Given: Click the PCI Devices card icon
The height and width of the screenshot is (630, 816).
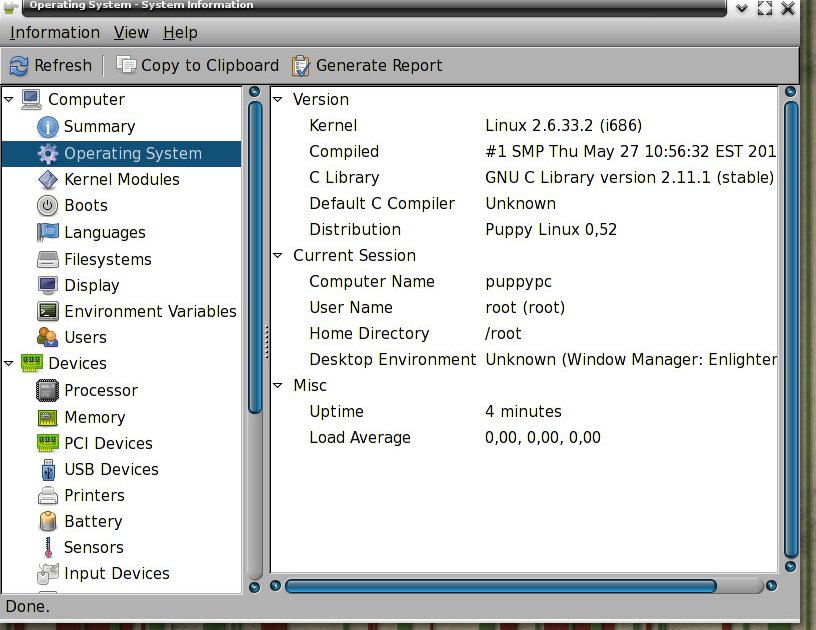Looking at the screenshot, I should 47,443.
